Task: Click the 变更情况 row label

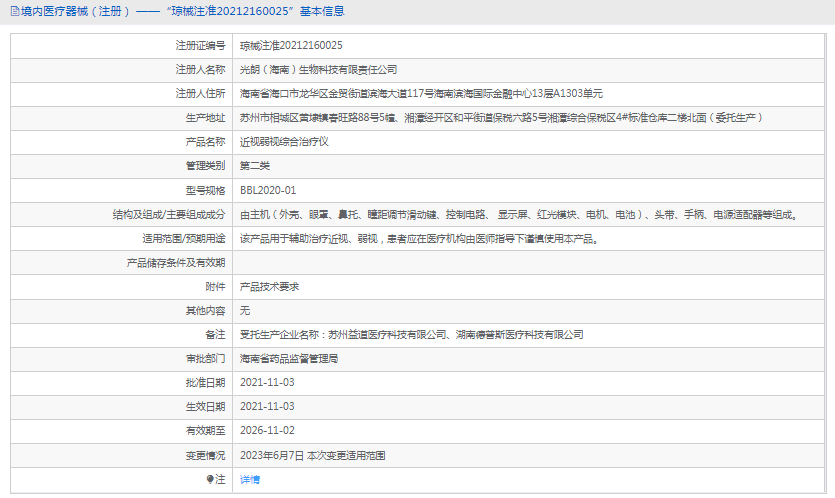Action: coord(206,455)
